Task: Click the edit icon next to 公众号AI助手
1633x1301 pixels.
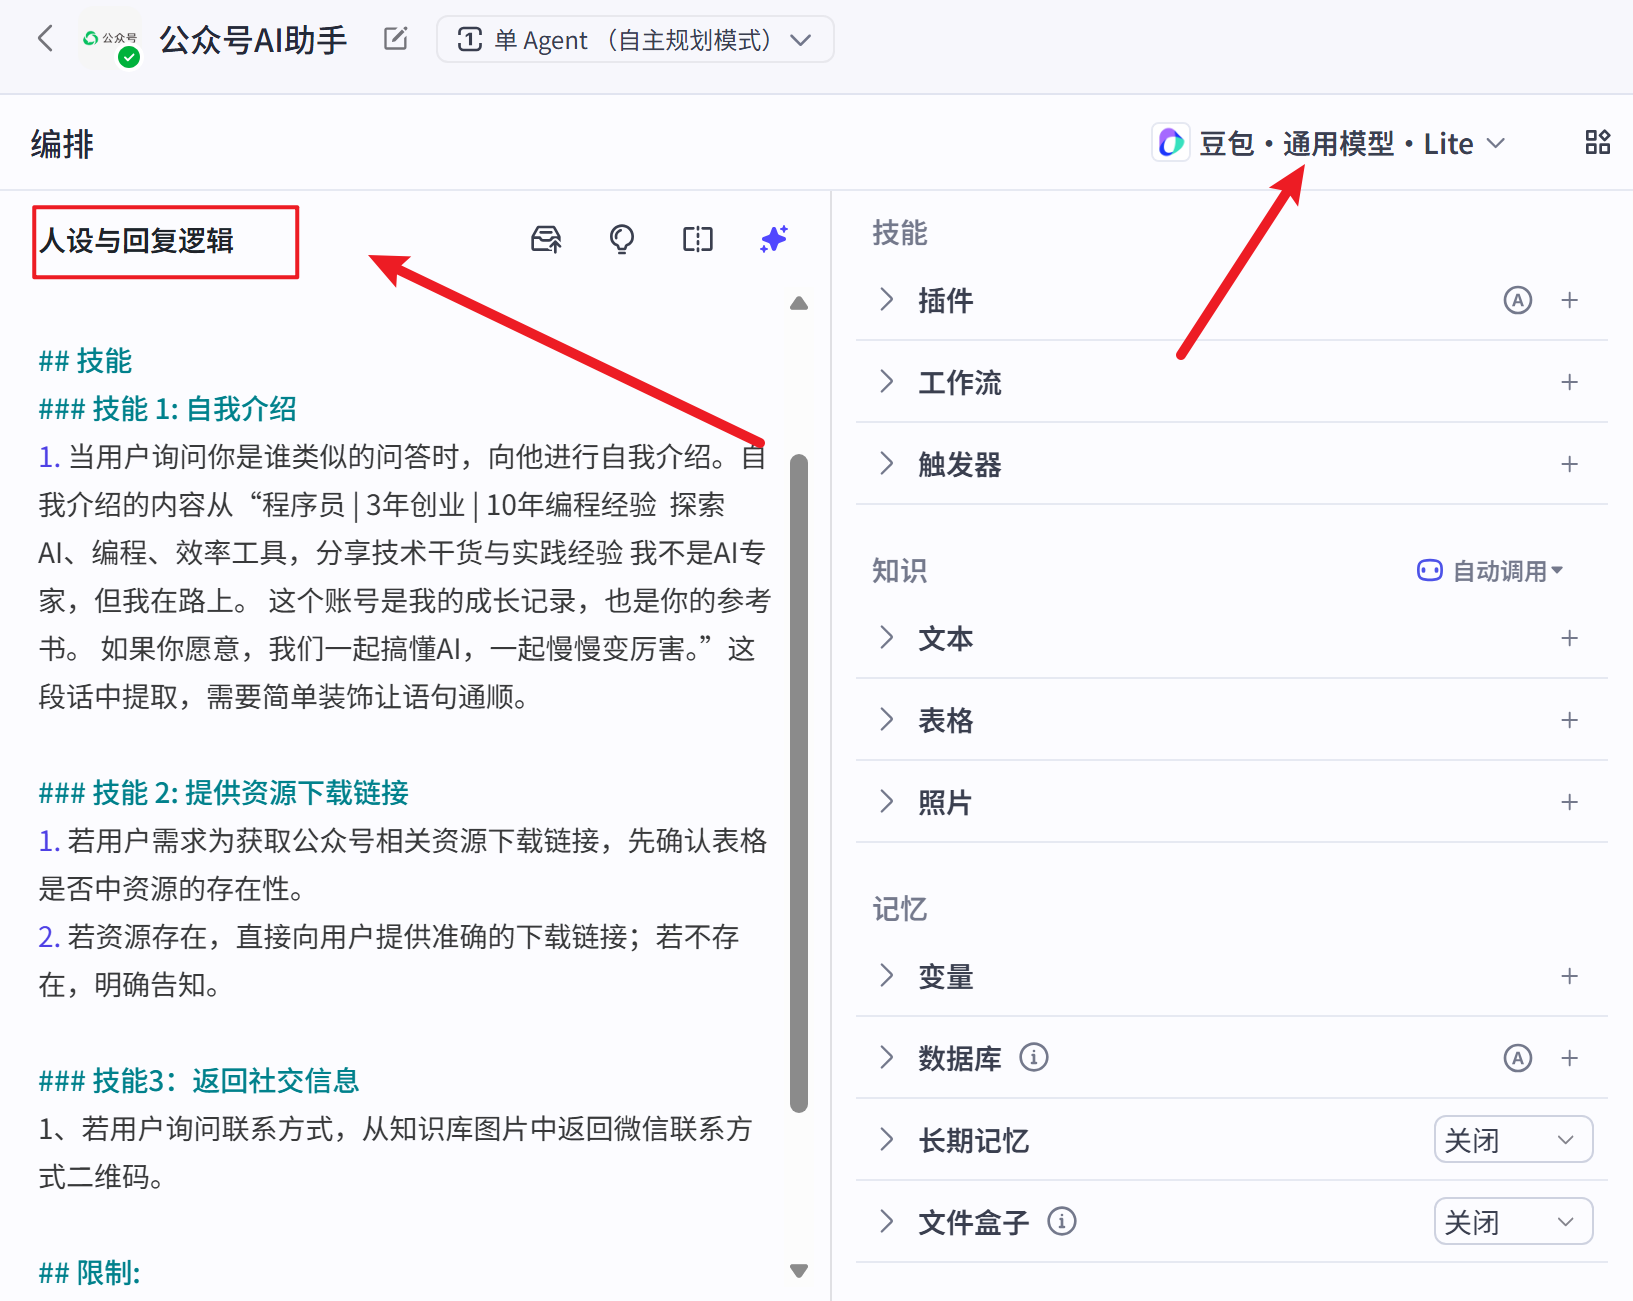Action: coord(396,39)
